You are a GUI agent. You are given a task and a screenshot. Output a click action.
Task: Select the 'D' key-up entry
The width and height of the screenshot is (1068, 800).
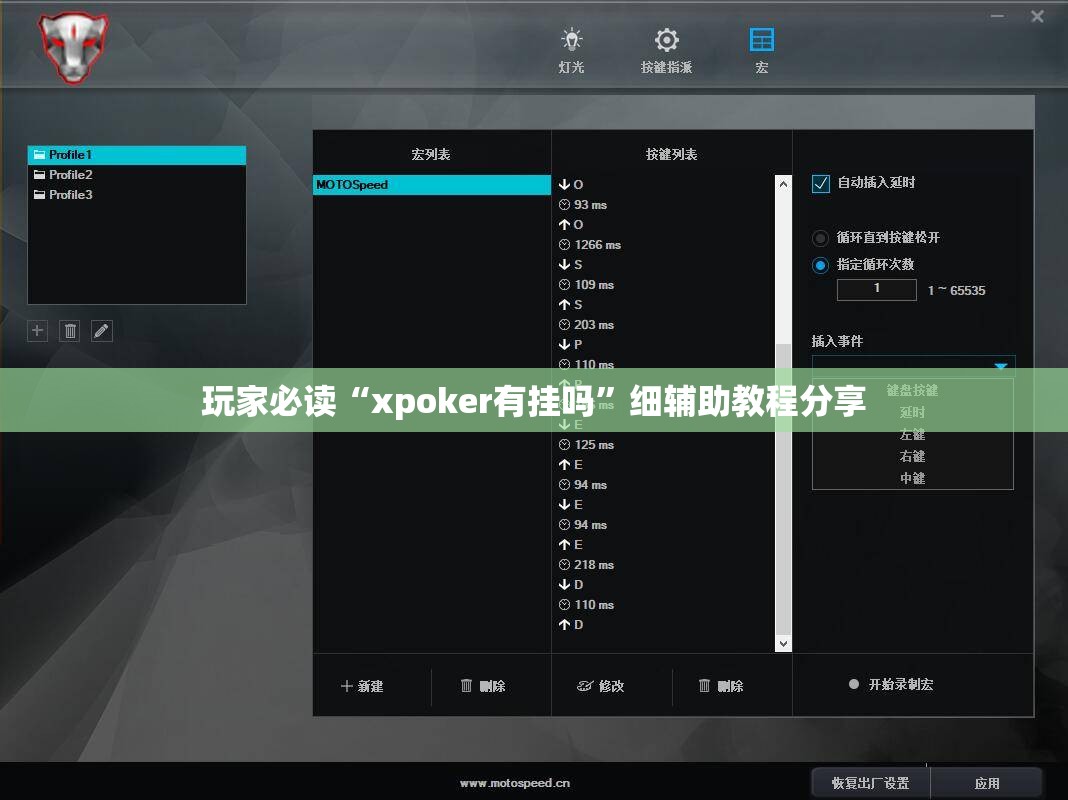(571, 625)
